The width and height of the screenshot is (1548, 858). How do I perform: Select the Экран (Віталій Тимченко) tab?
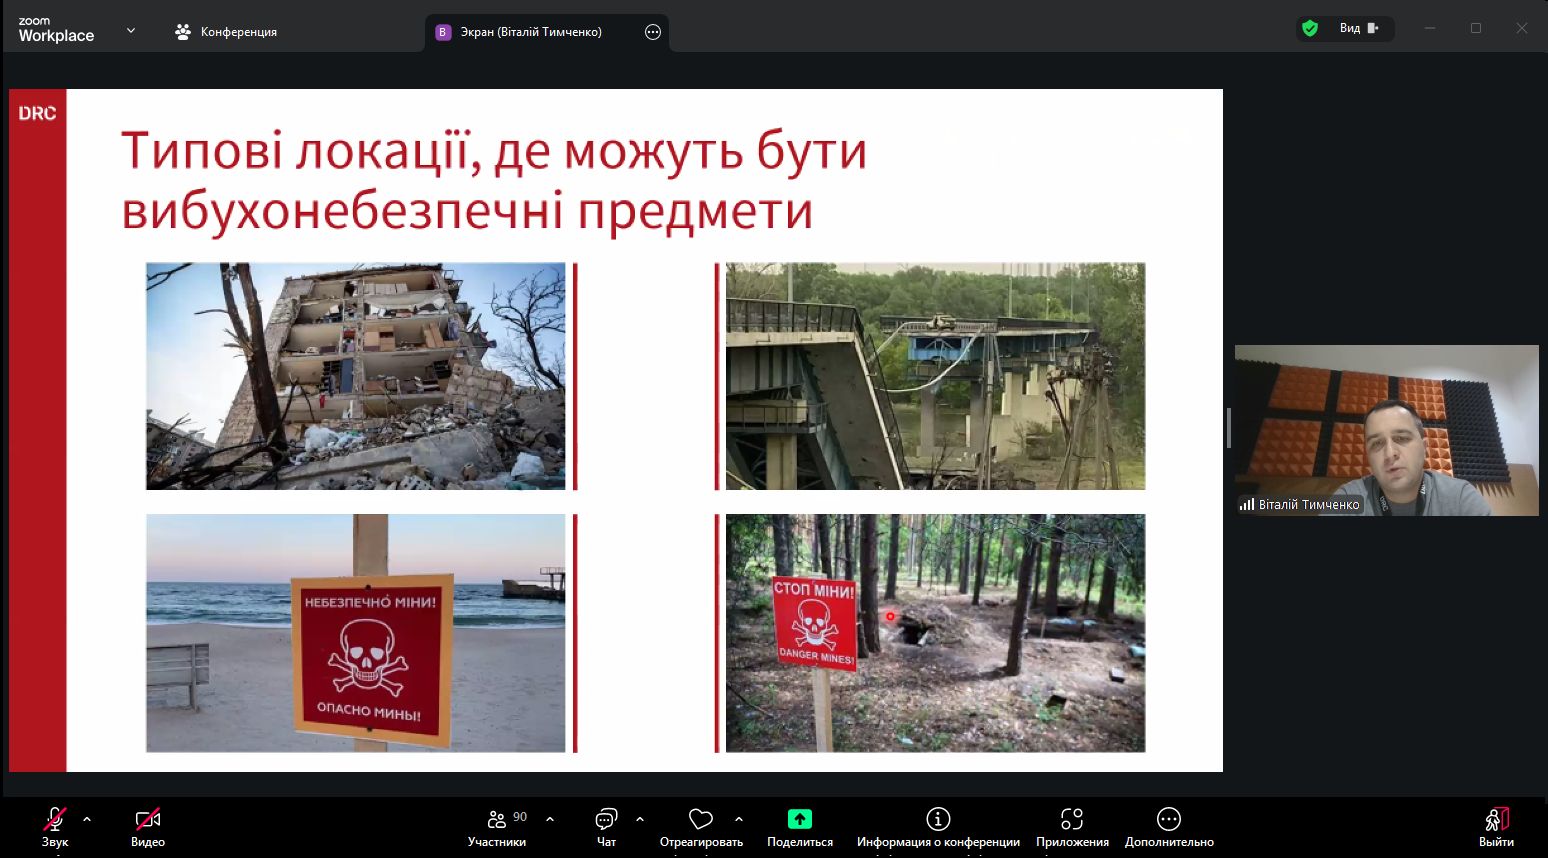point(530,32)
